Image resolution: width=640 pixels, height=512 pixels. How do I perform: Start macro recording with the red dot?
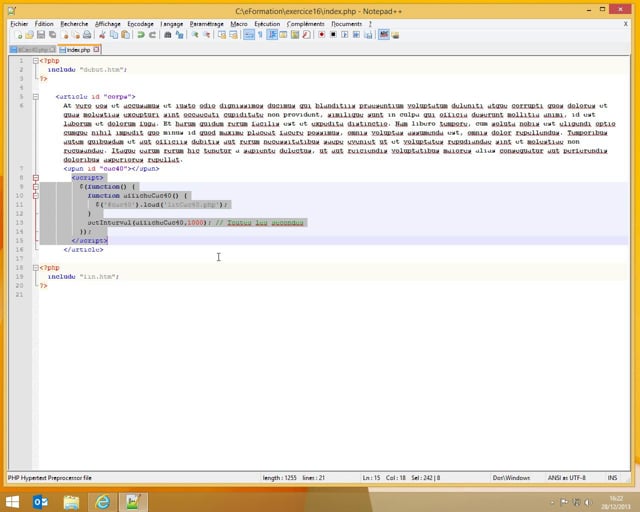pos(322,35)
